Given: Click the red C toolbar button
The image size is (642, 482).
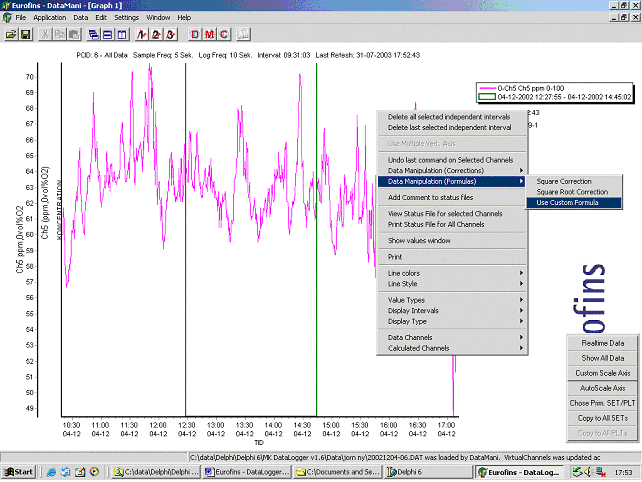Looking at the screenshot, I should (x=224, y=34).
